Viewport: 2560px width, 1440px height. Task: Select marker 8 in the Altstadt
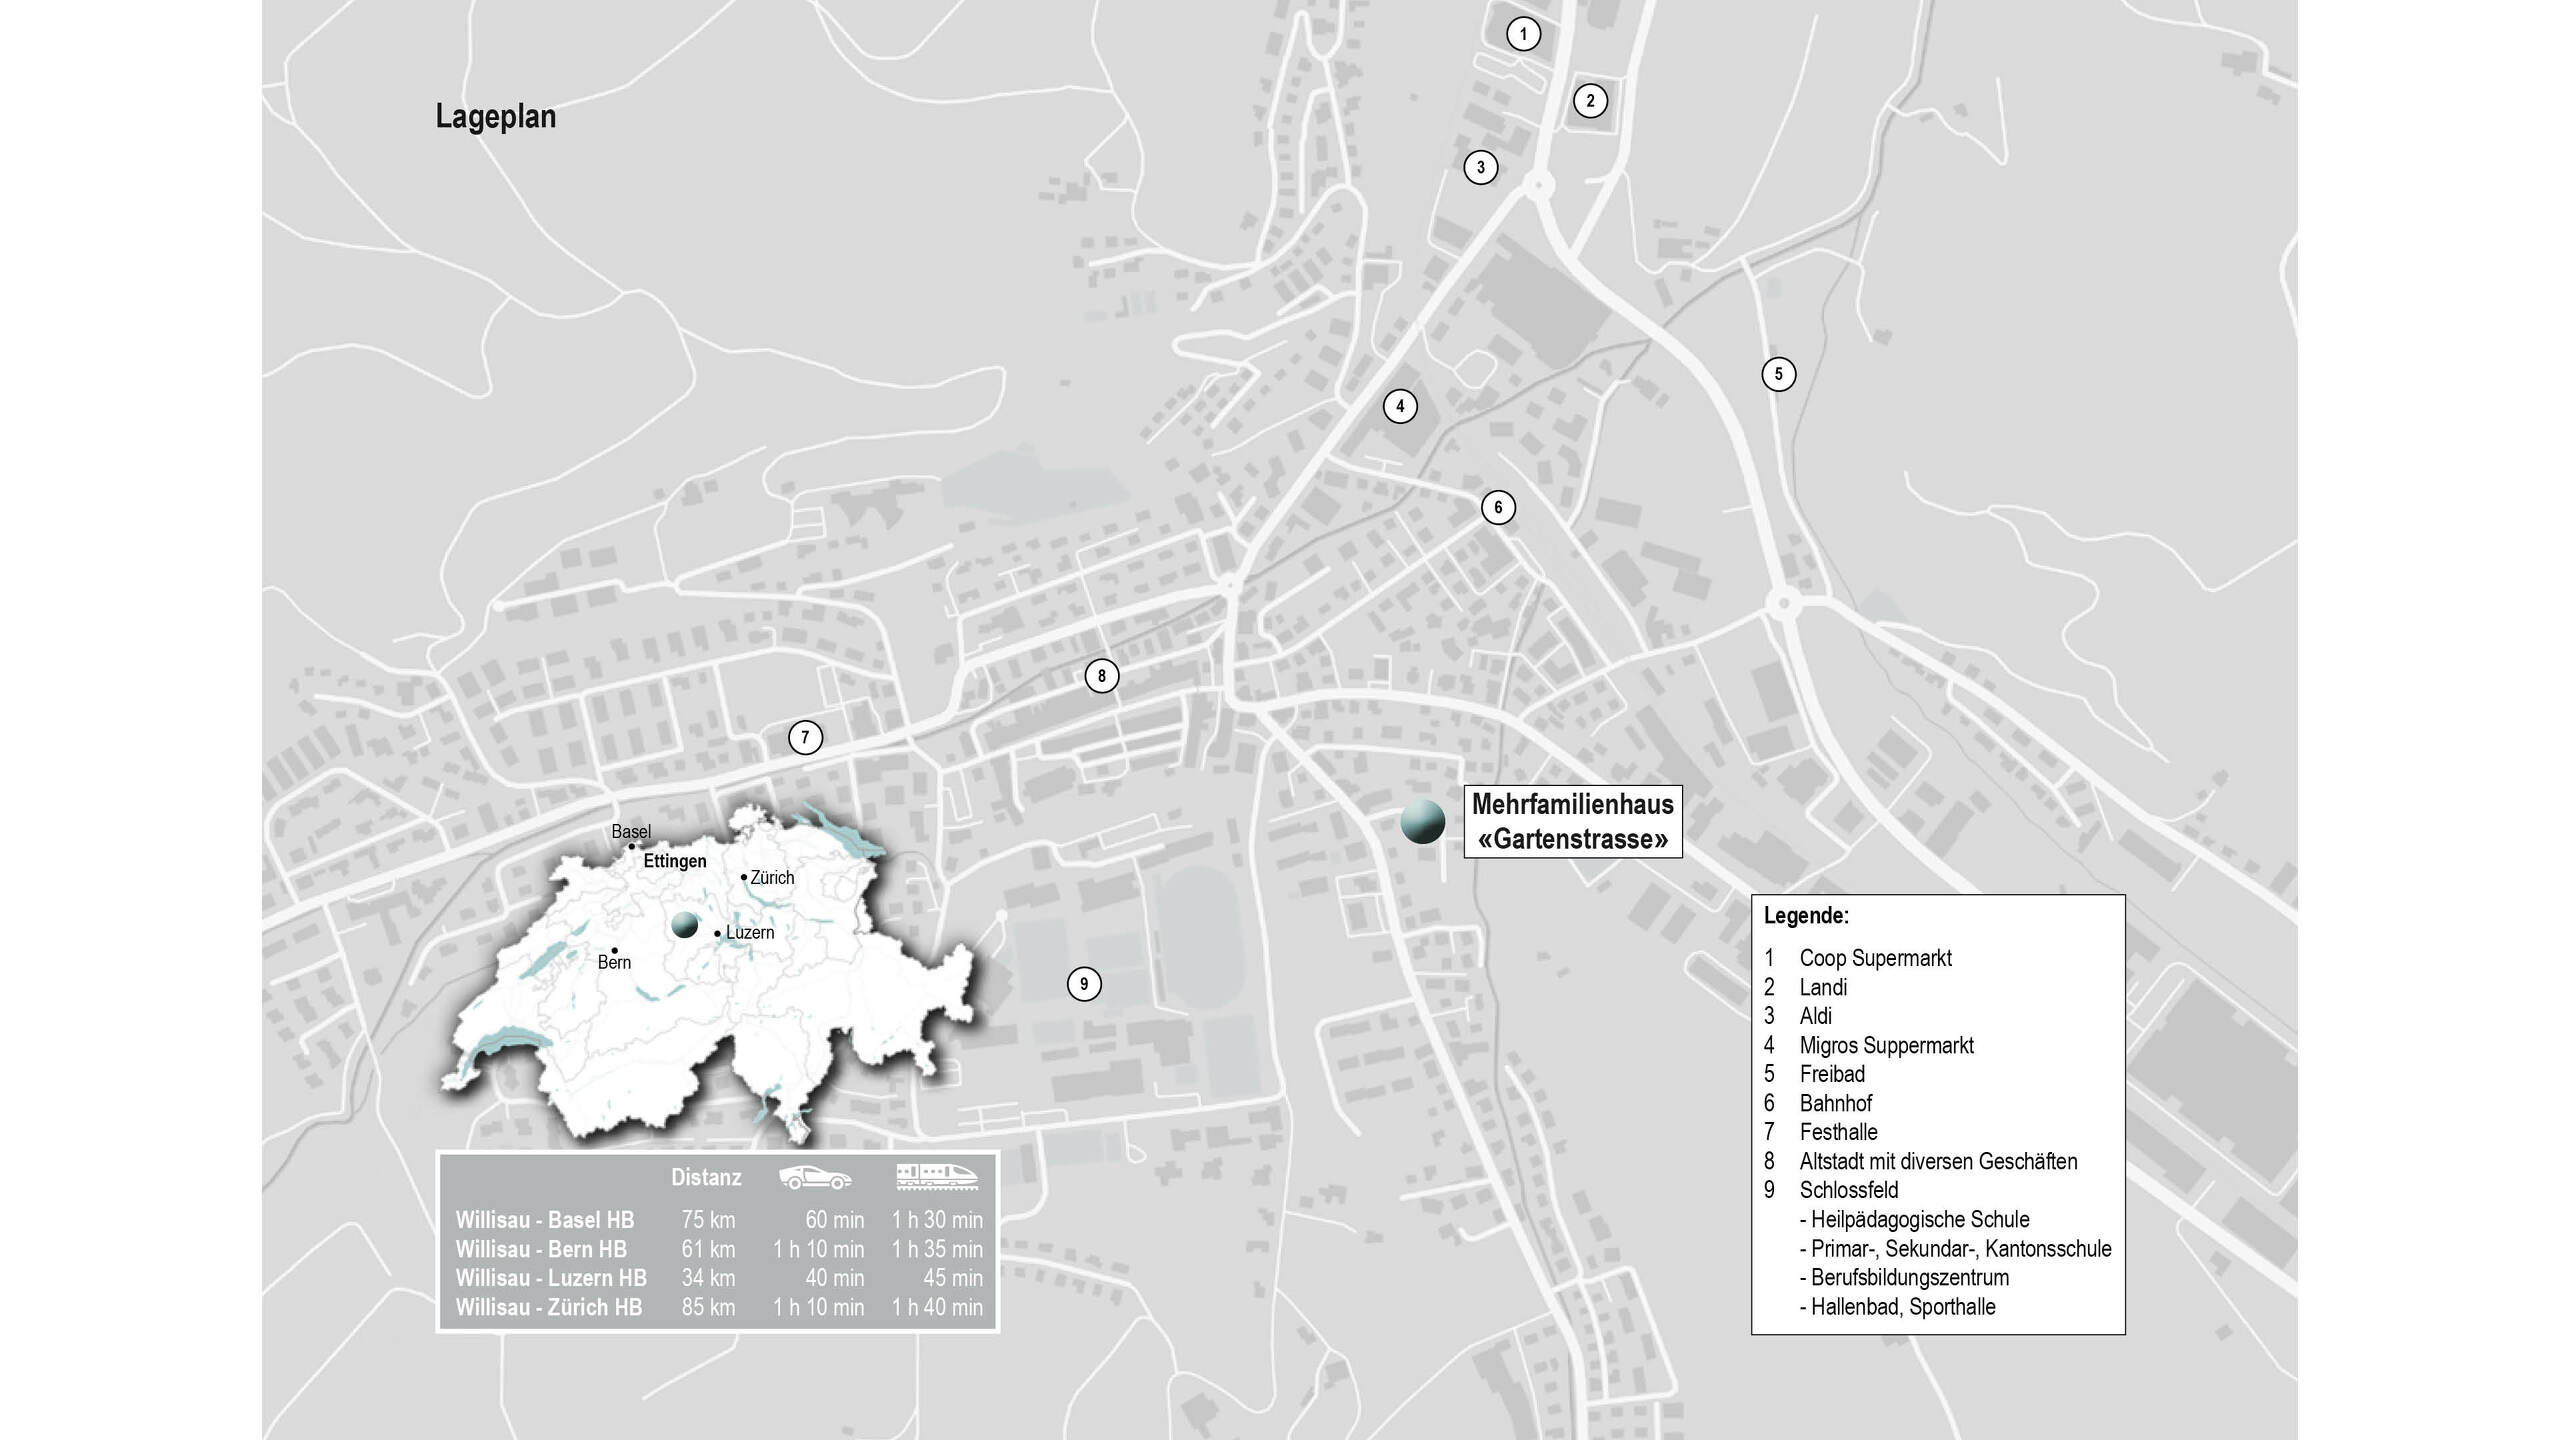1101,676
